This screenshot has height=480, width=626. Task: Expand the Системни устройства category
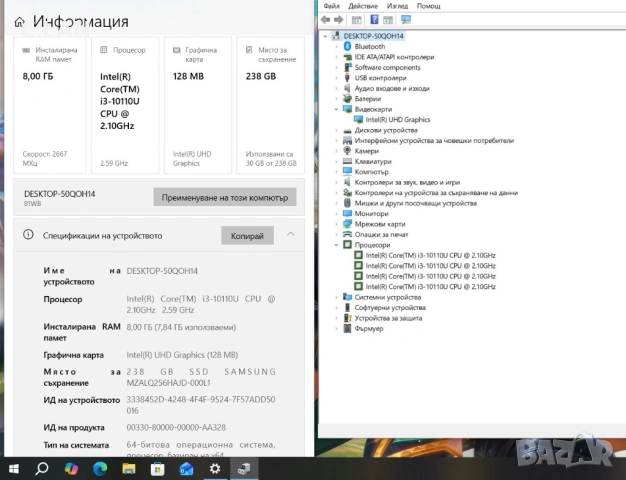tap(336, 297)
